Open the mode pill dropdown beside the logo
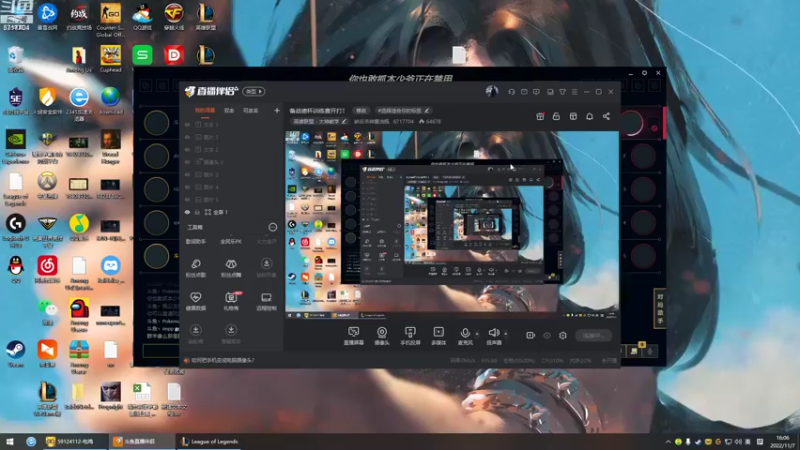Image resolution: width=800 pixels, height=450 pixels. pos(254,91)
